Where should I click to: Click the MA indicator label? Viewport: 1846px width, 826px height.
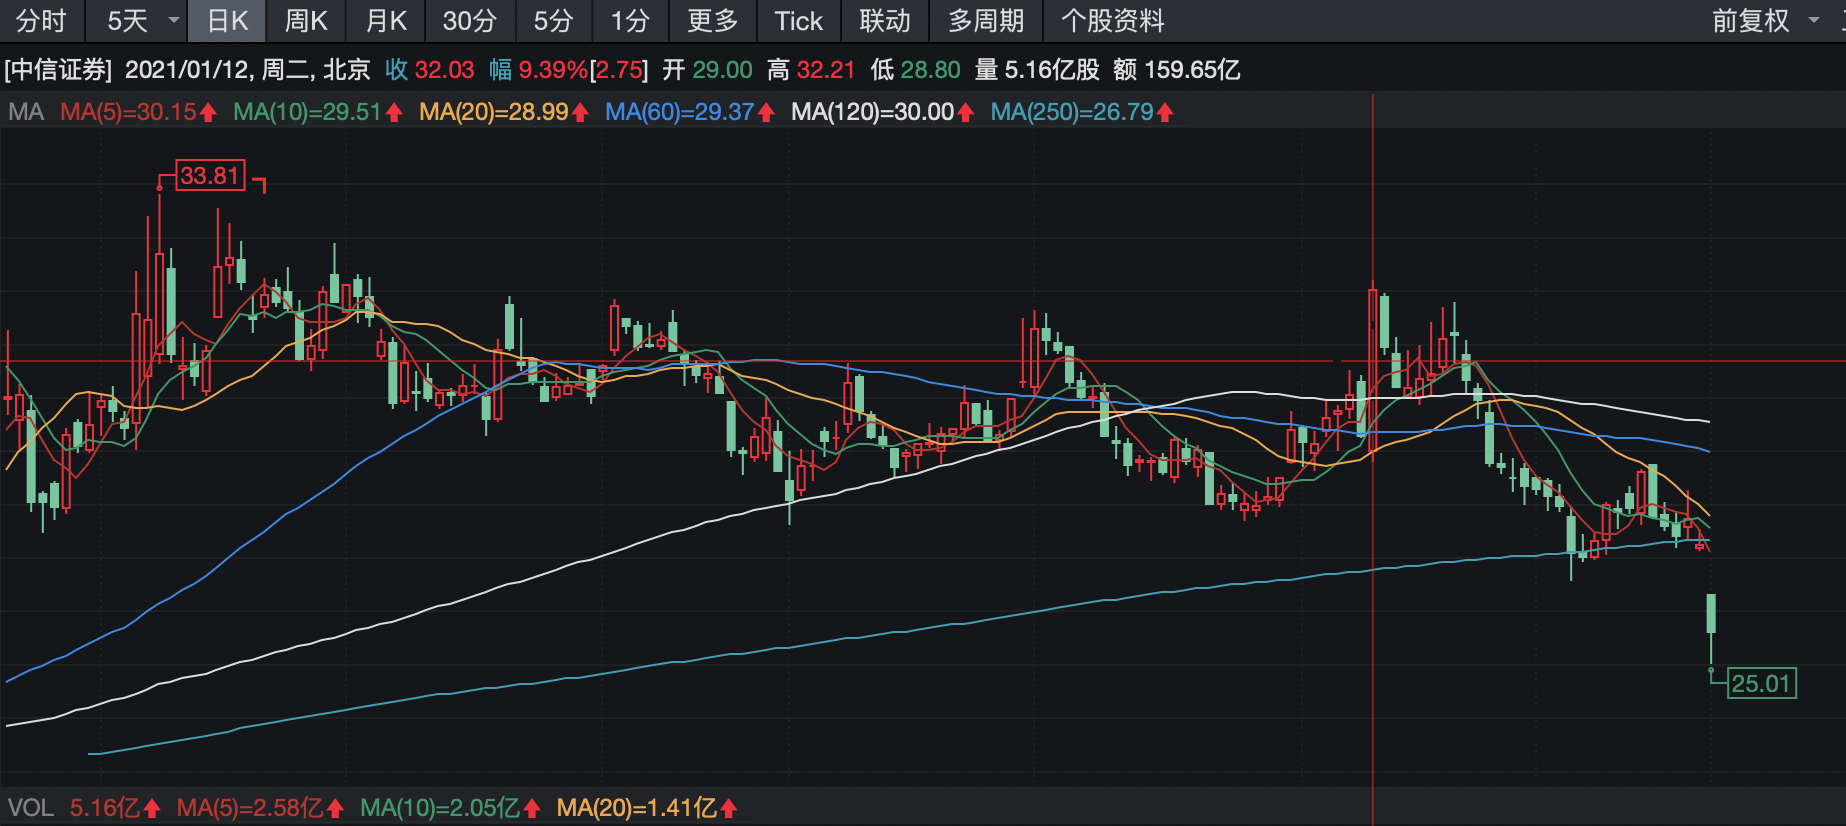coord(26,112)
